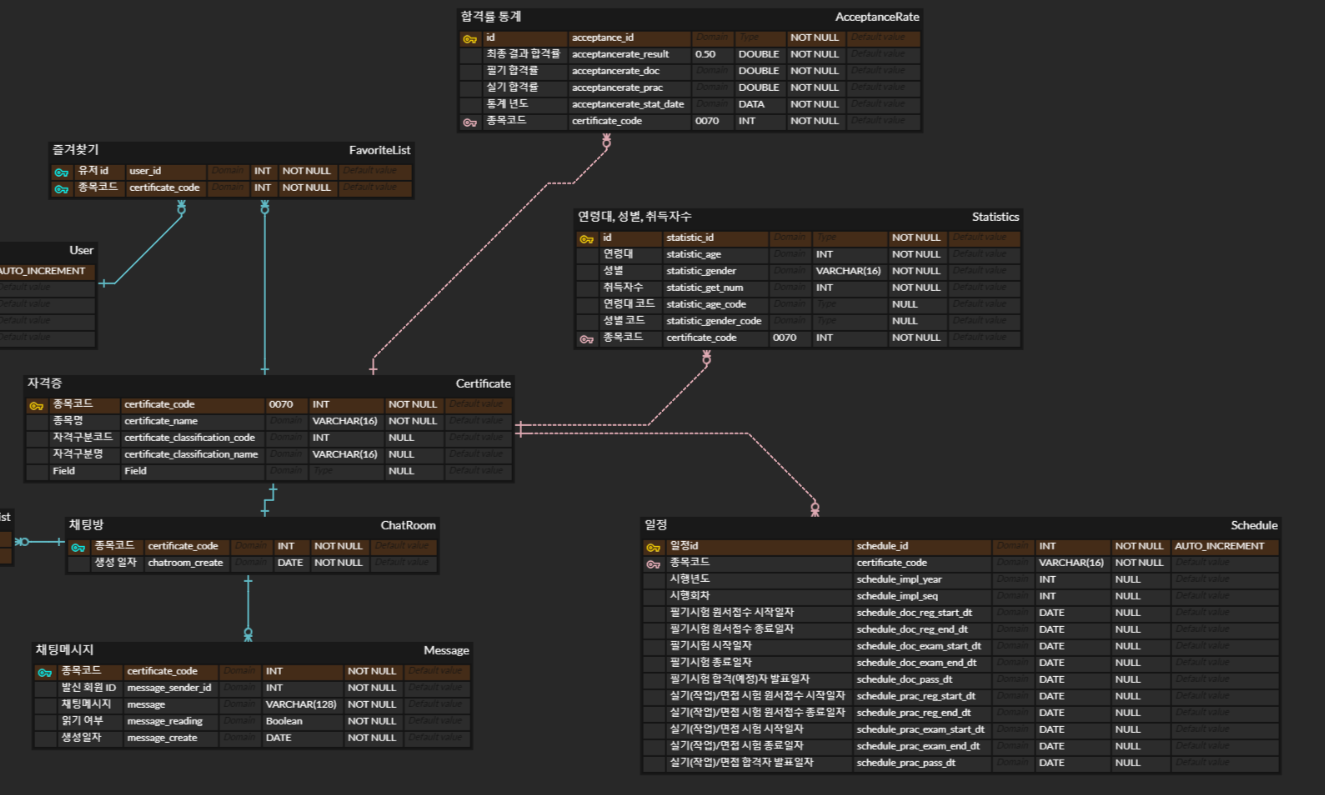Click the statistic_age column name

point(693,255)
